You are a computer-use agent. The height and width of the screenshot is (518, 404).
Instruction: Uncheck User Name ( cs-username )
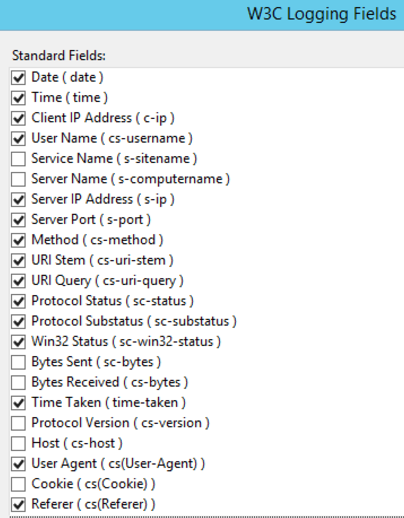coord(18,139)
